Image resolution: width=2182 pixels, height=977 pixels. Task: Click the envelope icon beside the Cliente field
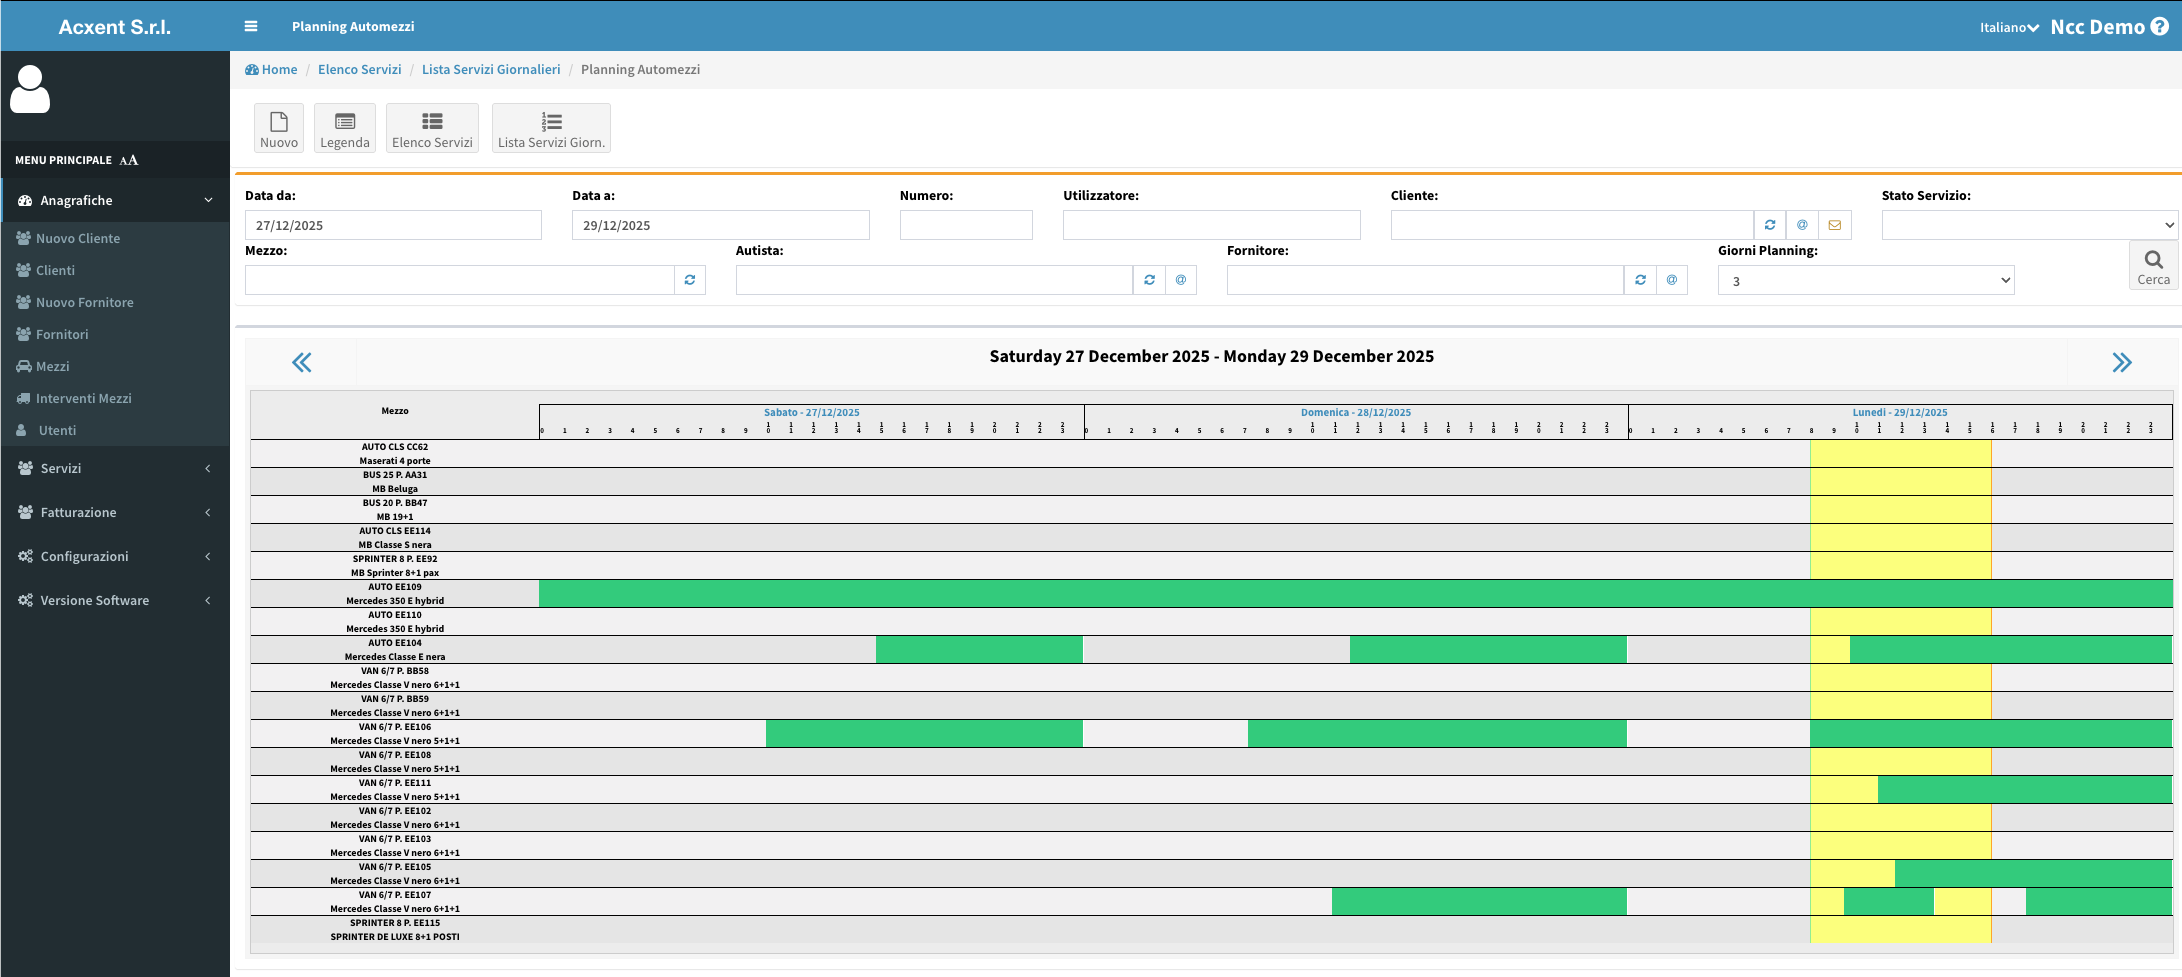click(x=1834, y=225)
